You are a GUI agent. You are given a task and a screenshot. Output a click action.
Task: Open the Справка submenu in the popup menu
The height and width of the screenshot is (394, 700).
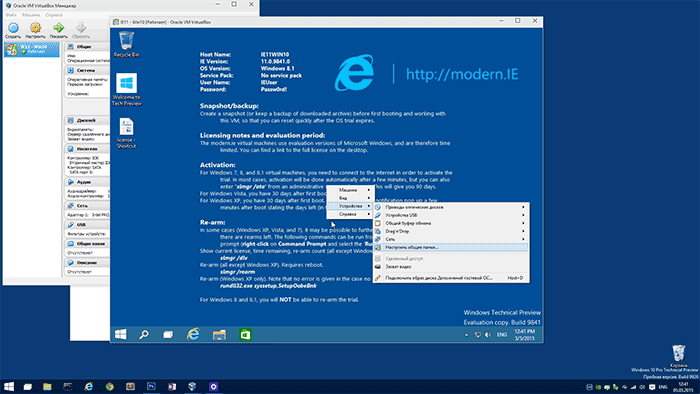(350, 214)
